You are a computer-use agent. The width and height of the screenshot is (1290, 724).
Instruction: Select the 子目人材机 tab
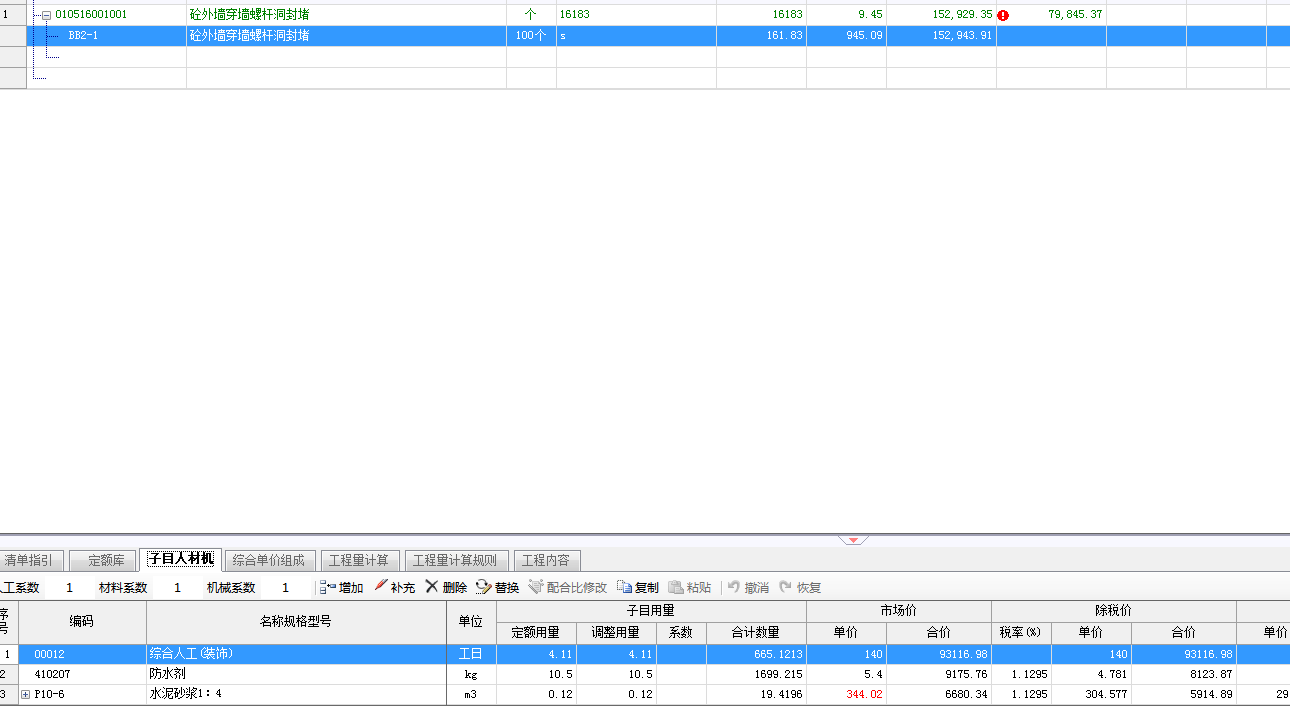(180, 559)
